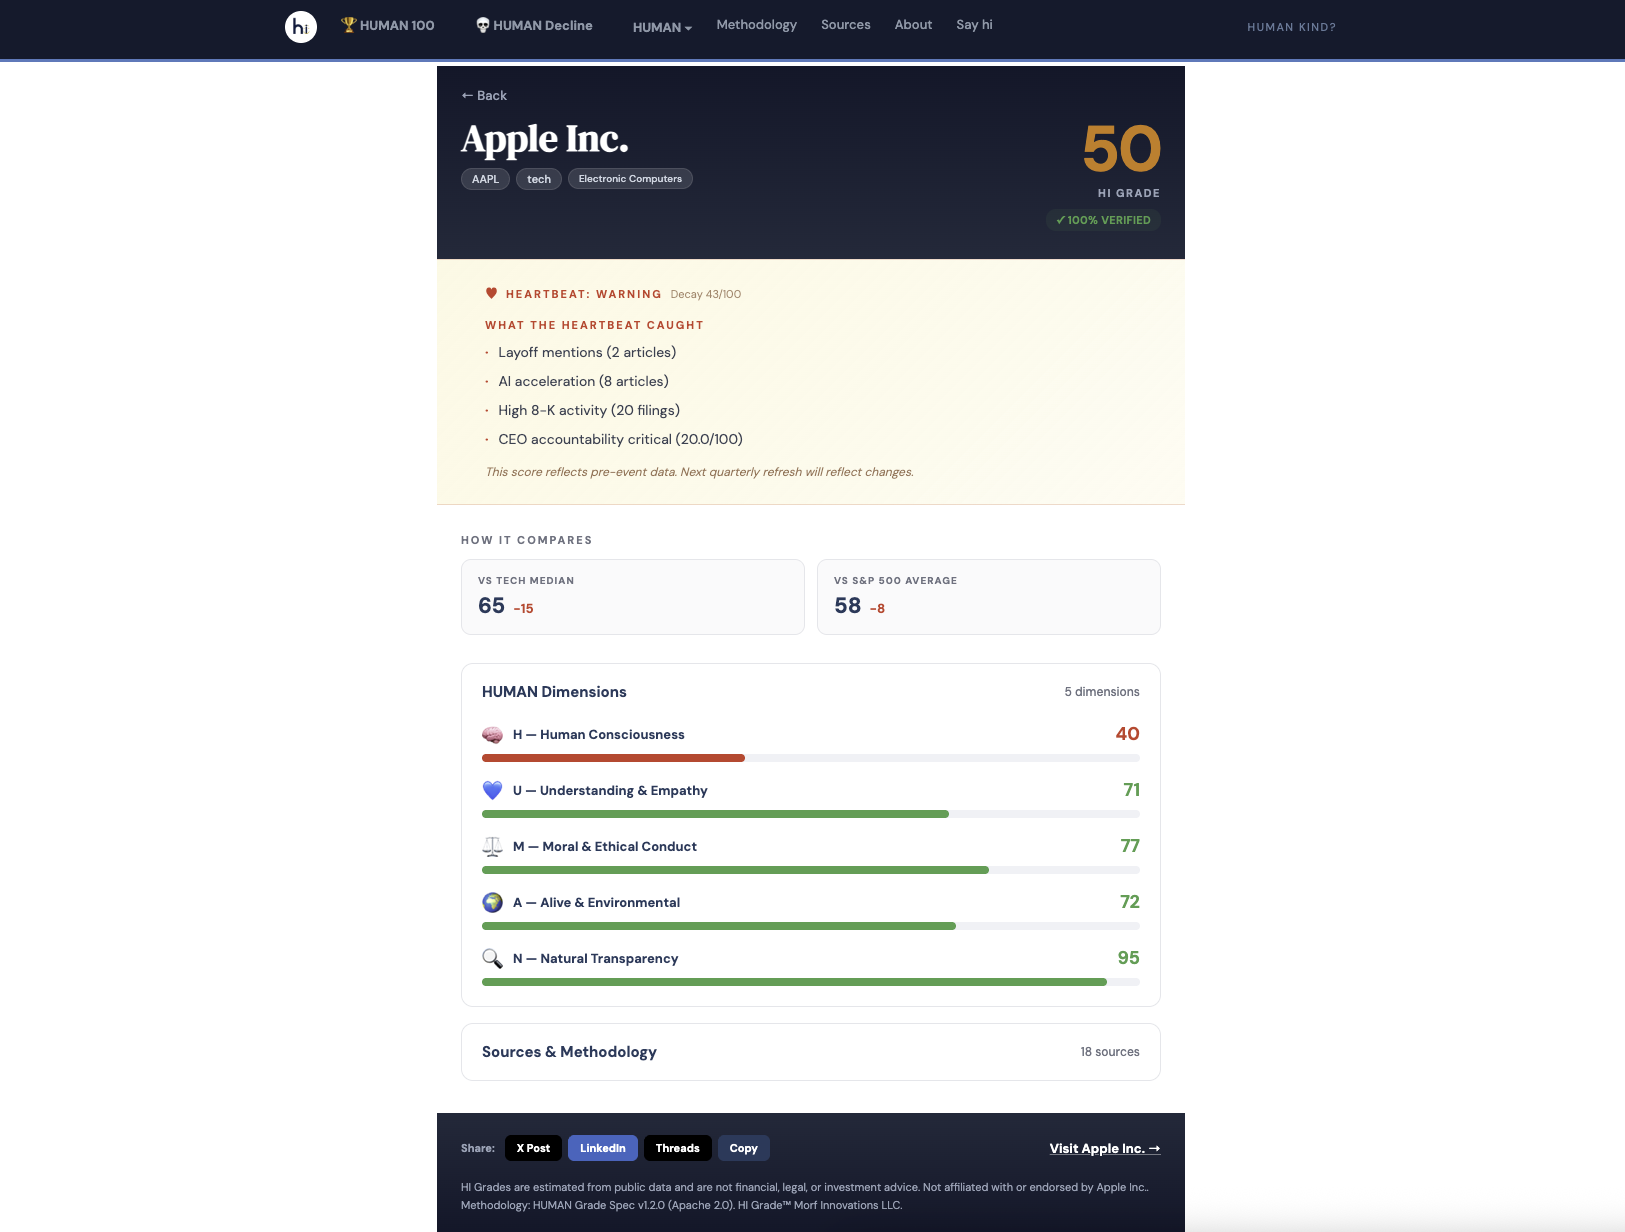Image resolution: width=1625 pixels, height=1232 pixels.
Task: Select Say hi in the navigation
Action: (975, 25)
